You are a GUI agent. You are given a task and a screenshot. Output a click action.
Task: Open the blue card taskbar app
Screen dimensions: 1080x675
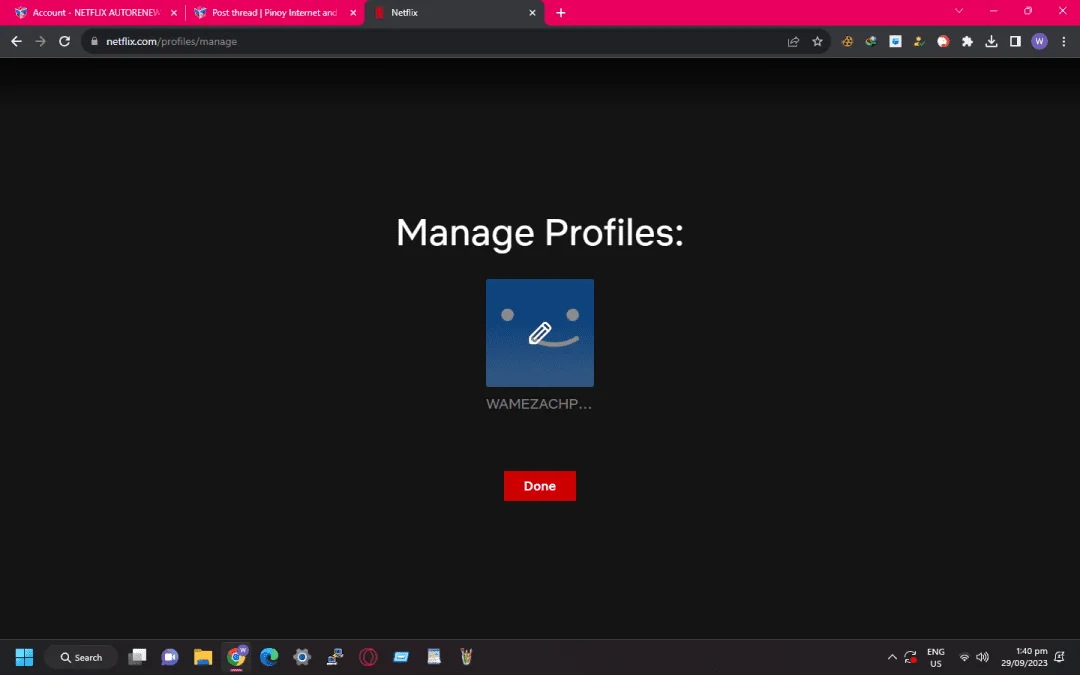point(402,657)
